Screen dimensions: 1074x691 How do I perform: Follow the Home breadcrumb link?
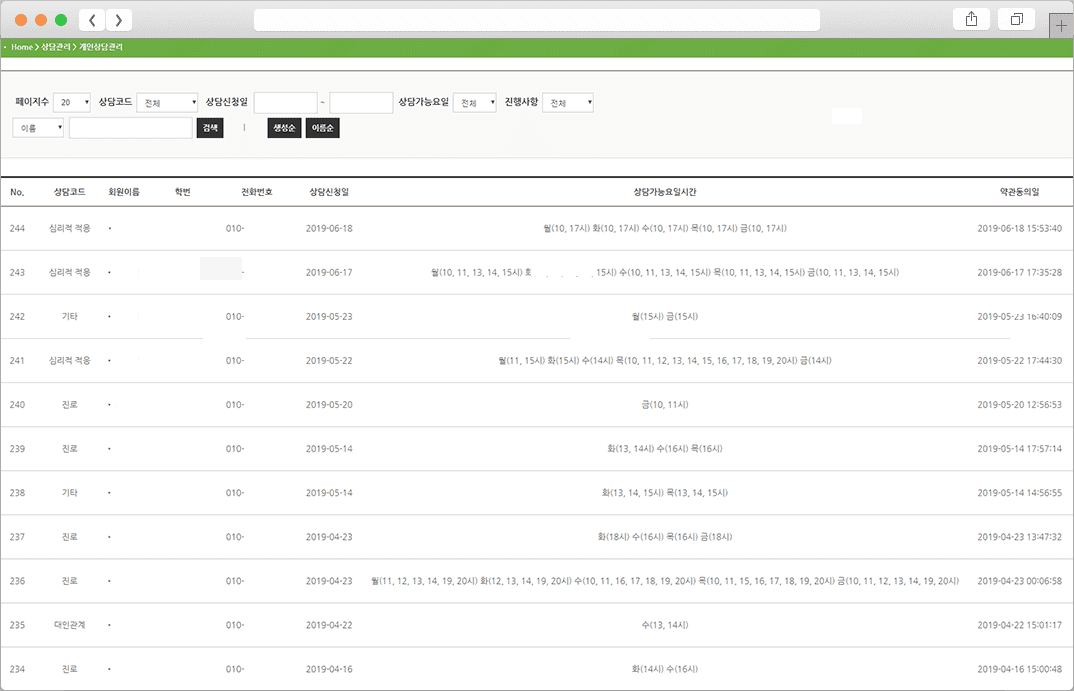pyautogui.click(x=22, y=47)
